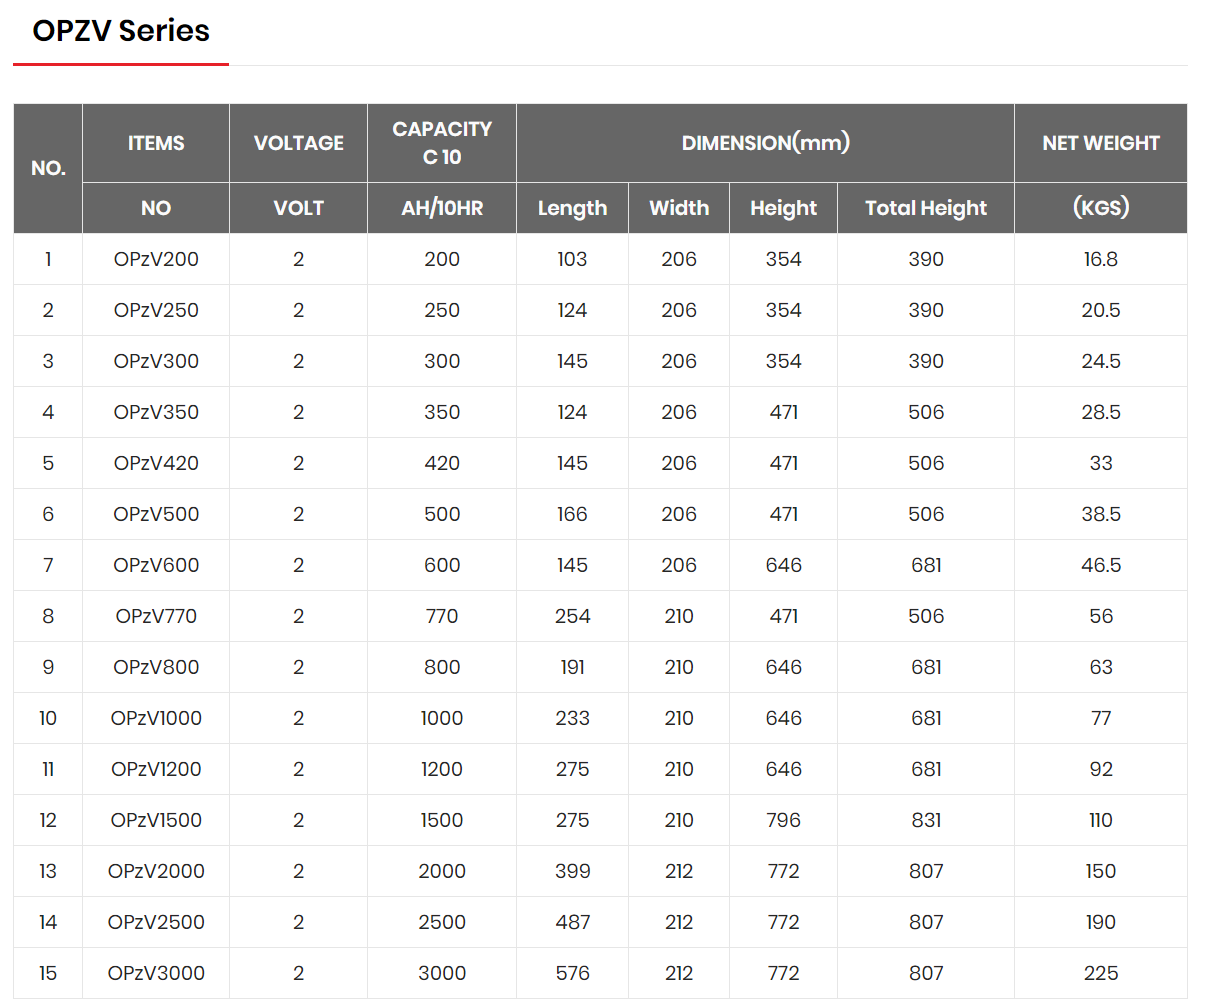Select the CAPACITY C 10 header
This screenshot has height=1003, width=1212.
[x=442, y=143]
